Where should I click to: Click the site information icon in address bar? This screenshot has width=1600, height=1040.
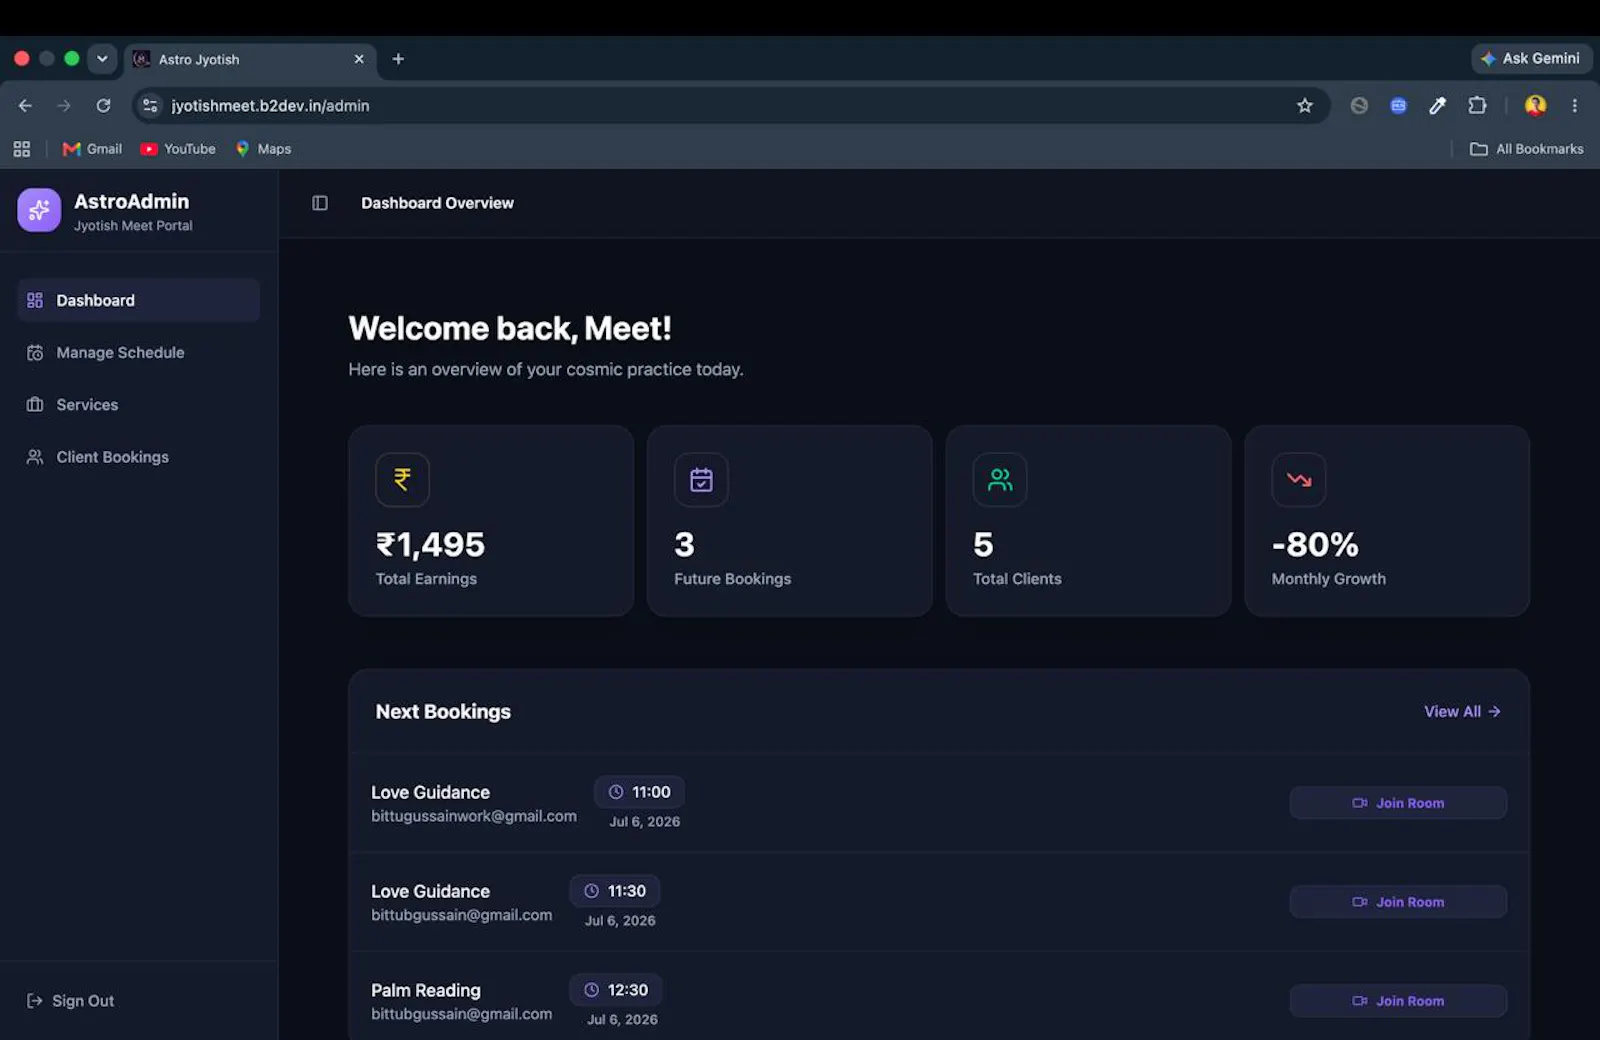coord(150,105)
